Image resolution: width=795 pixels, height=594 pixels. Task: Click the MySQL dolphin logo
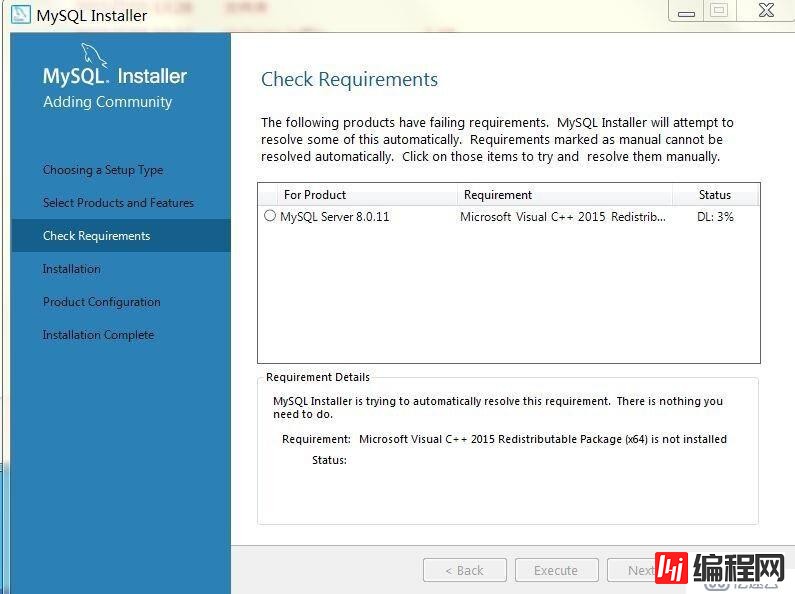(94, 55)
